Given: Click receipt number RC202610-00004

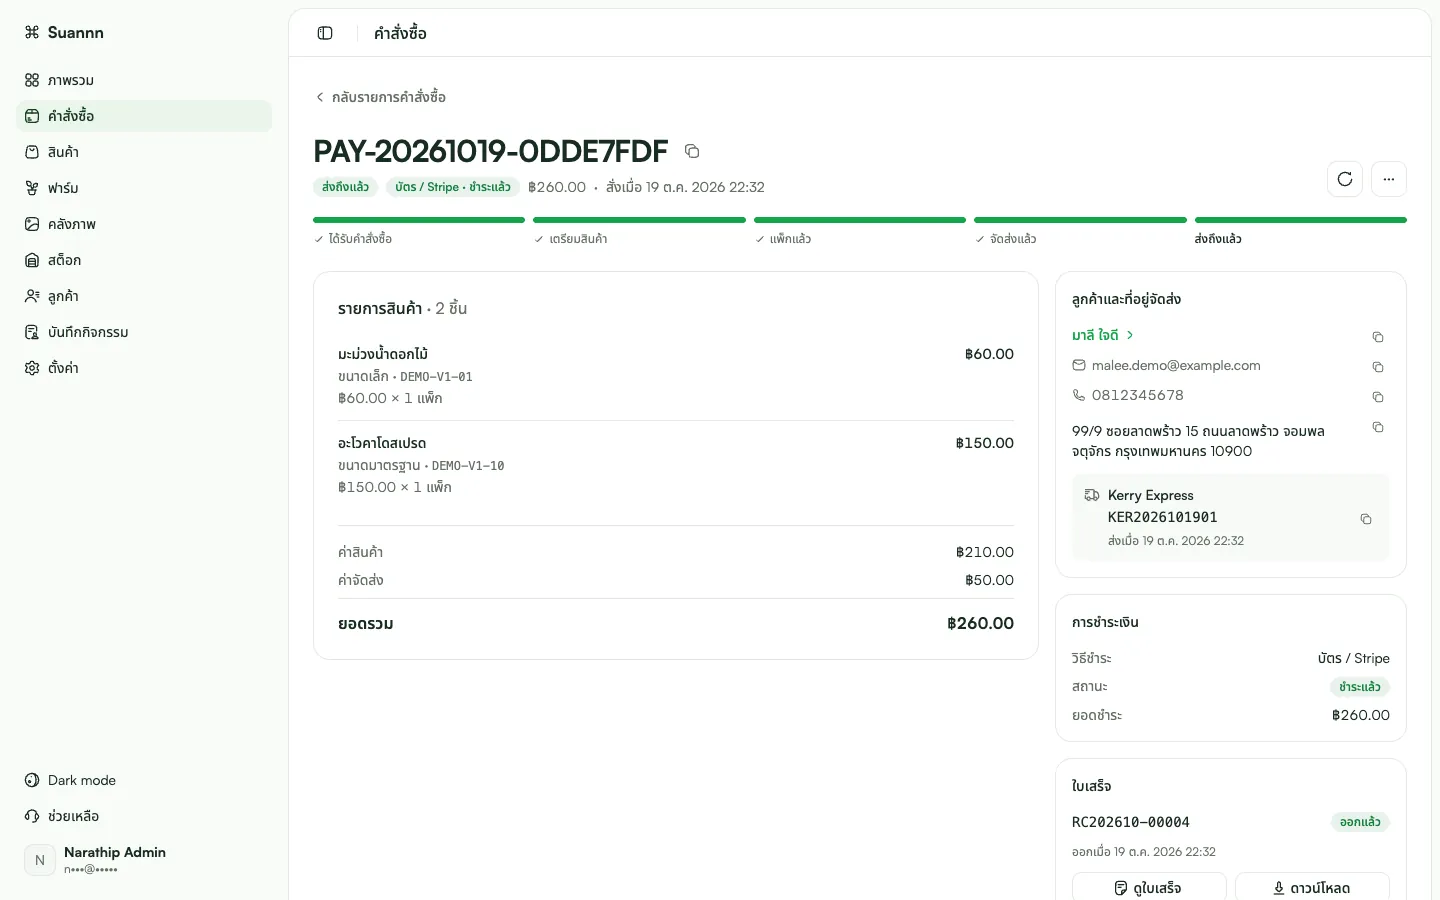Looking at the screenshot, I should pyautogui.click(x=1131, y=822).
